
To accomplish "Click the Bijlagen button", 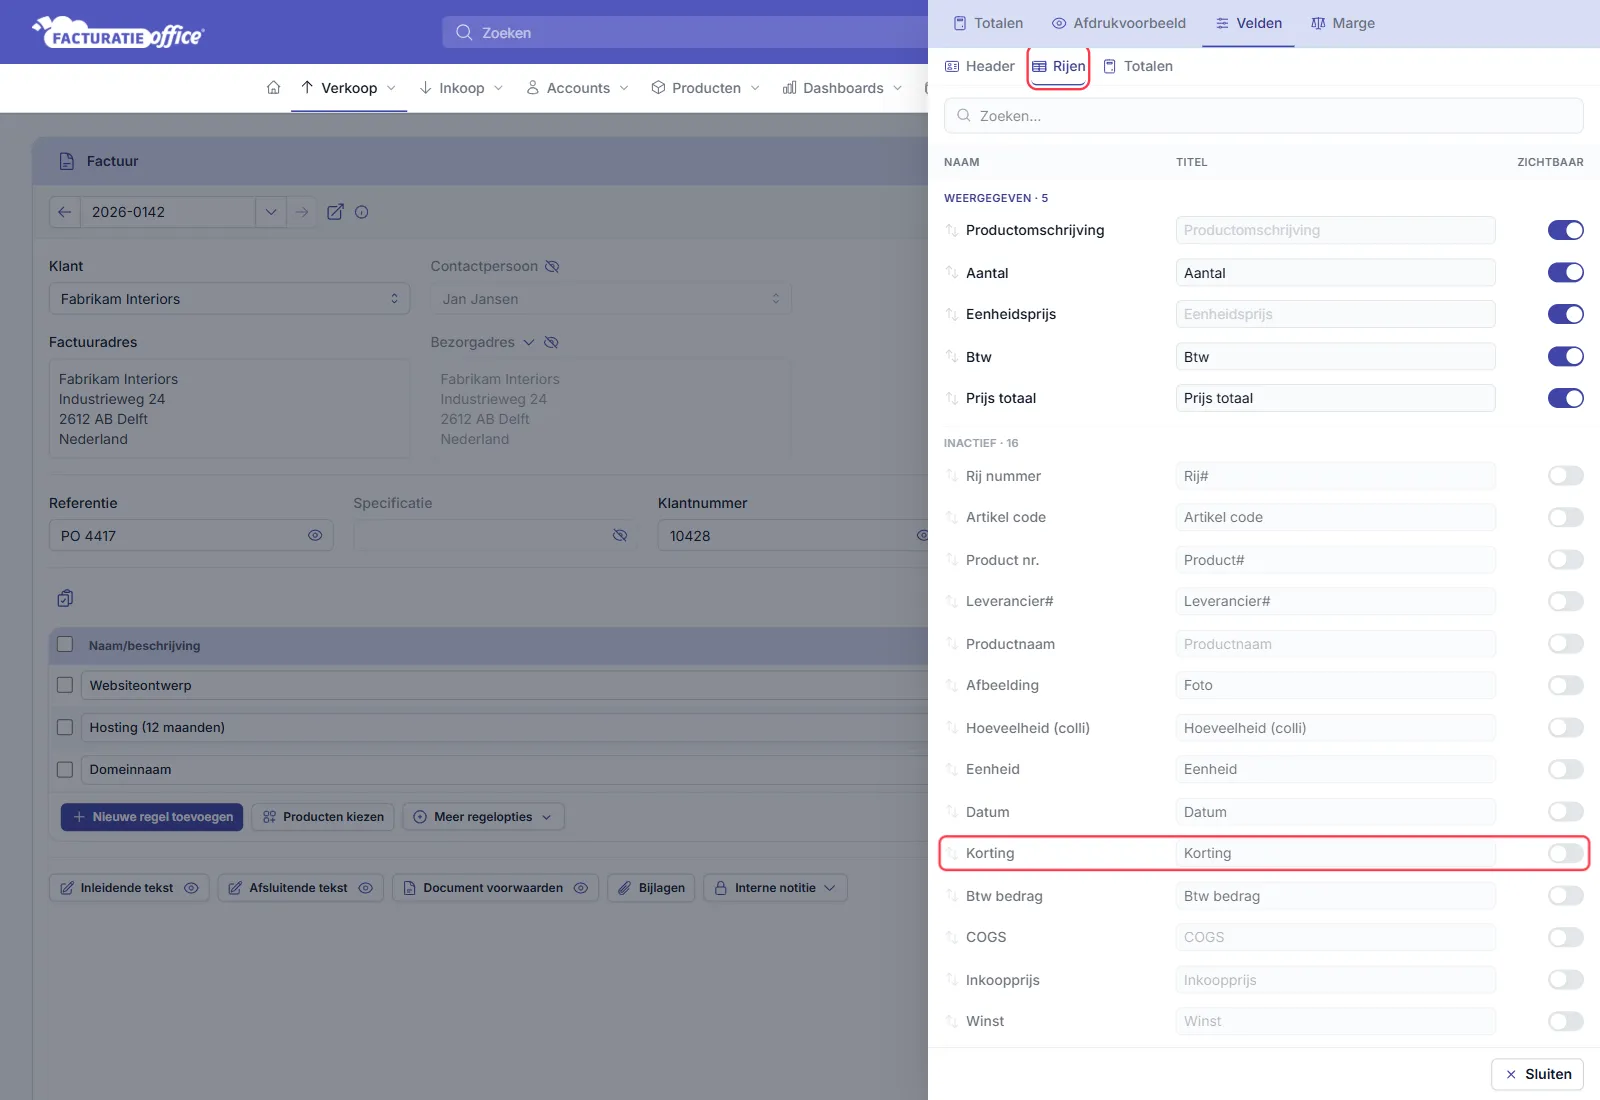I will [652, 888].
